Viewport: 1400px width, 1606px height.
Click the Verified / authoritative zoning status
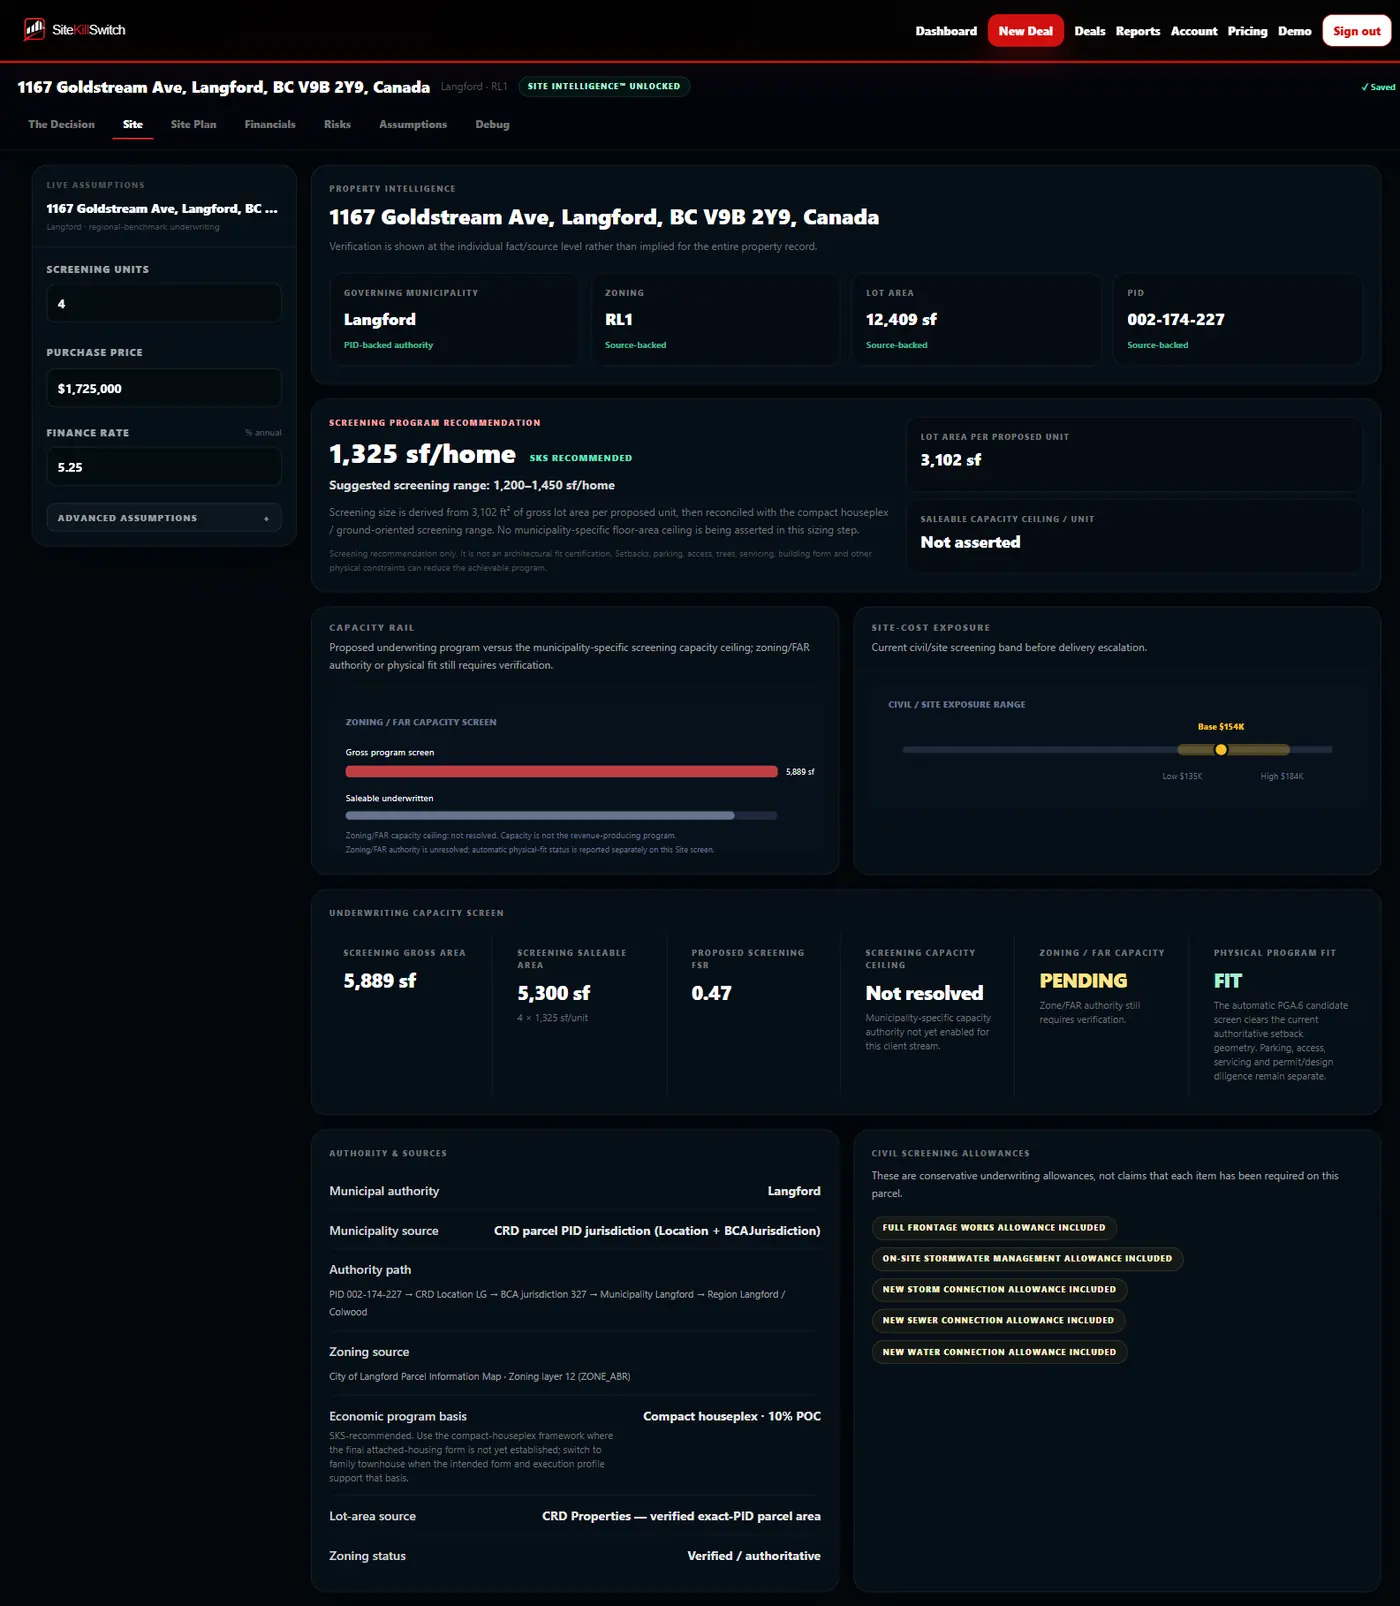point(754,1556)
